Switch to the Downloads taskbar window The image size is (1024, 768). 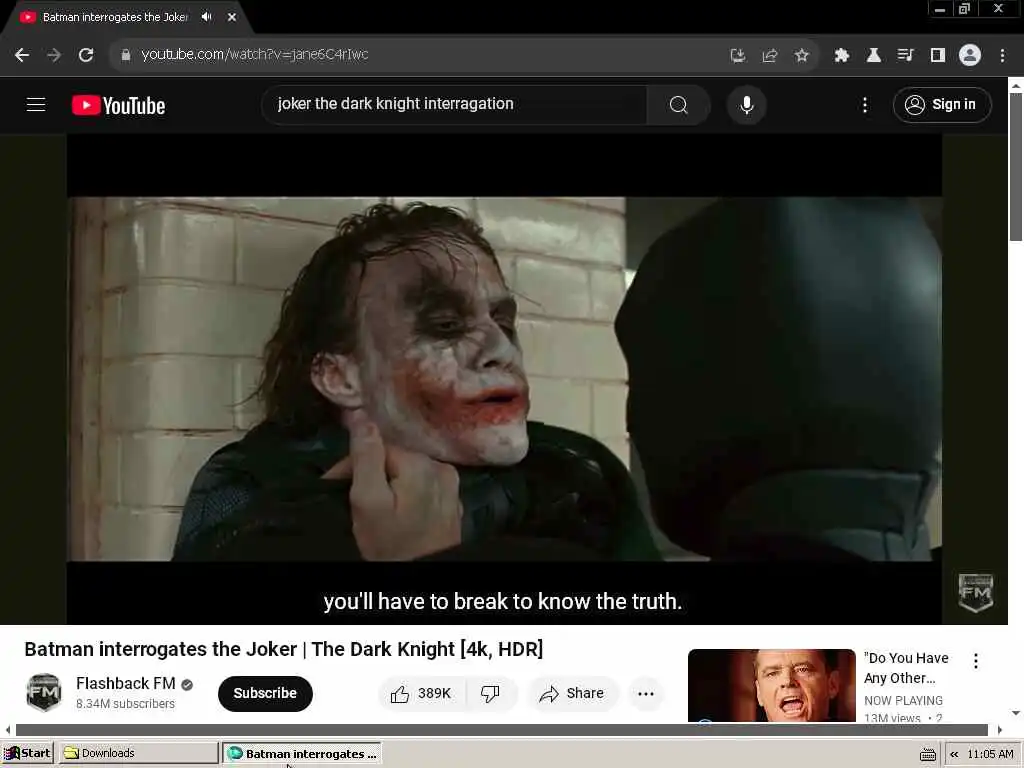click(x=138, y=753)
